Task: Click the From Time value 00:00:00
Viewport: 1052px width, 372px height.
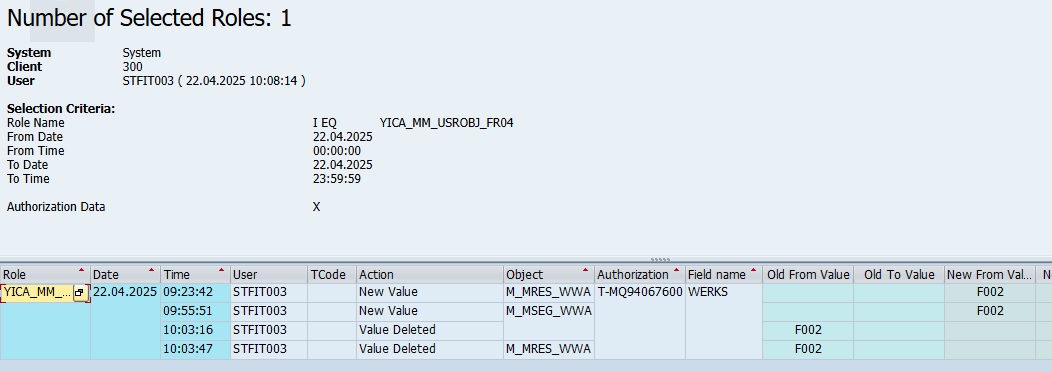Action: click(337, 151)
